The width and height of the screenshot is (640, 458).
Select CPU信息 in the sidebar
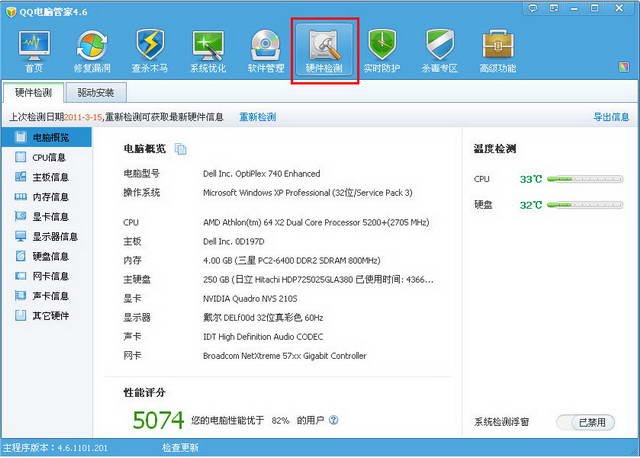click(49, 157)
